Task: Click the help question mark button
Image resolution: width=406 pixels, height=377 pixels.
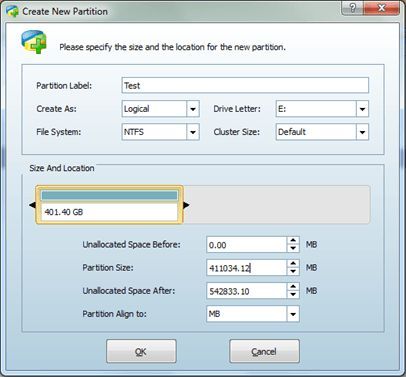Action: coord(353,8)
